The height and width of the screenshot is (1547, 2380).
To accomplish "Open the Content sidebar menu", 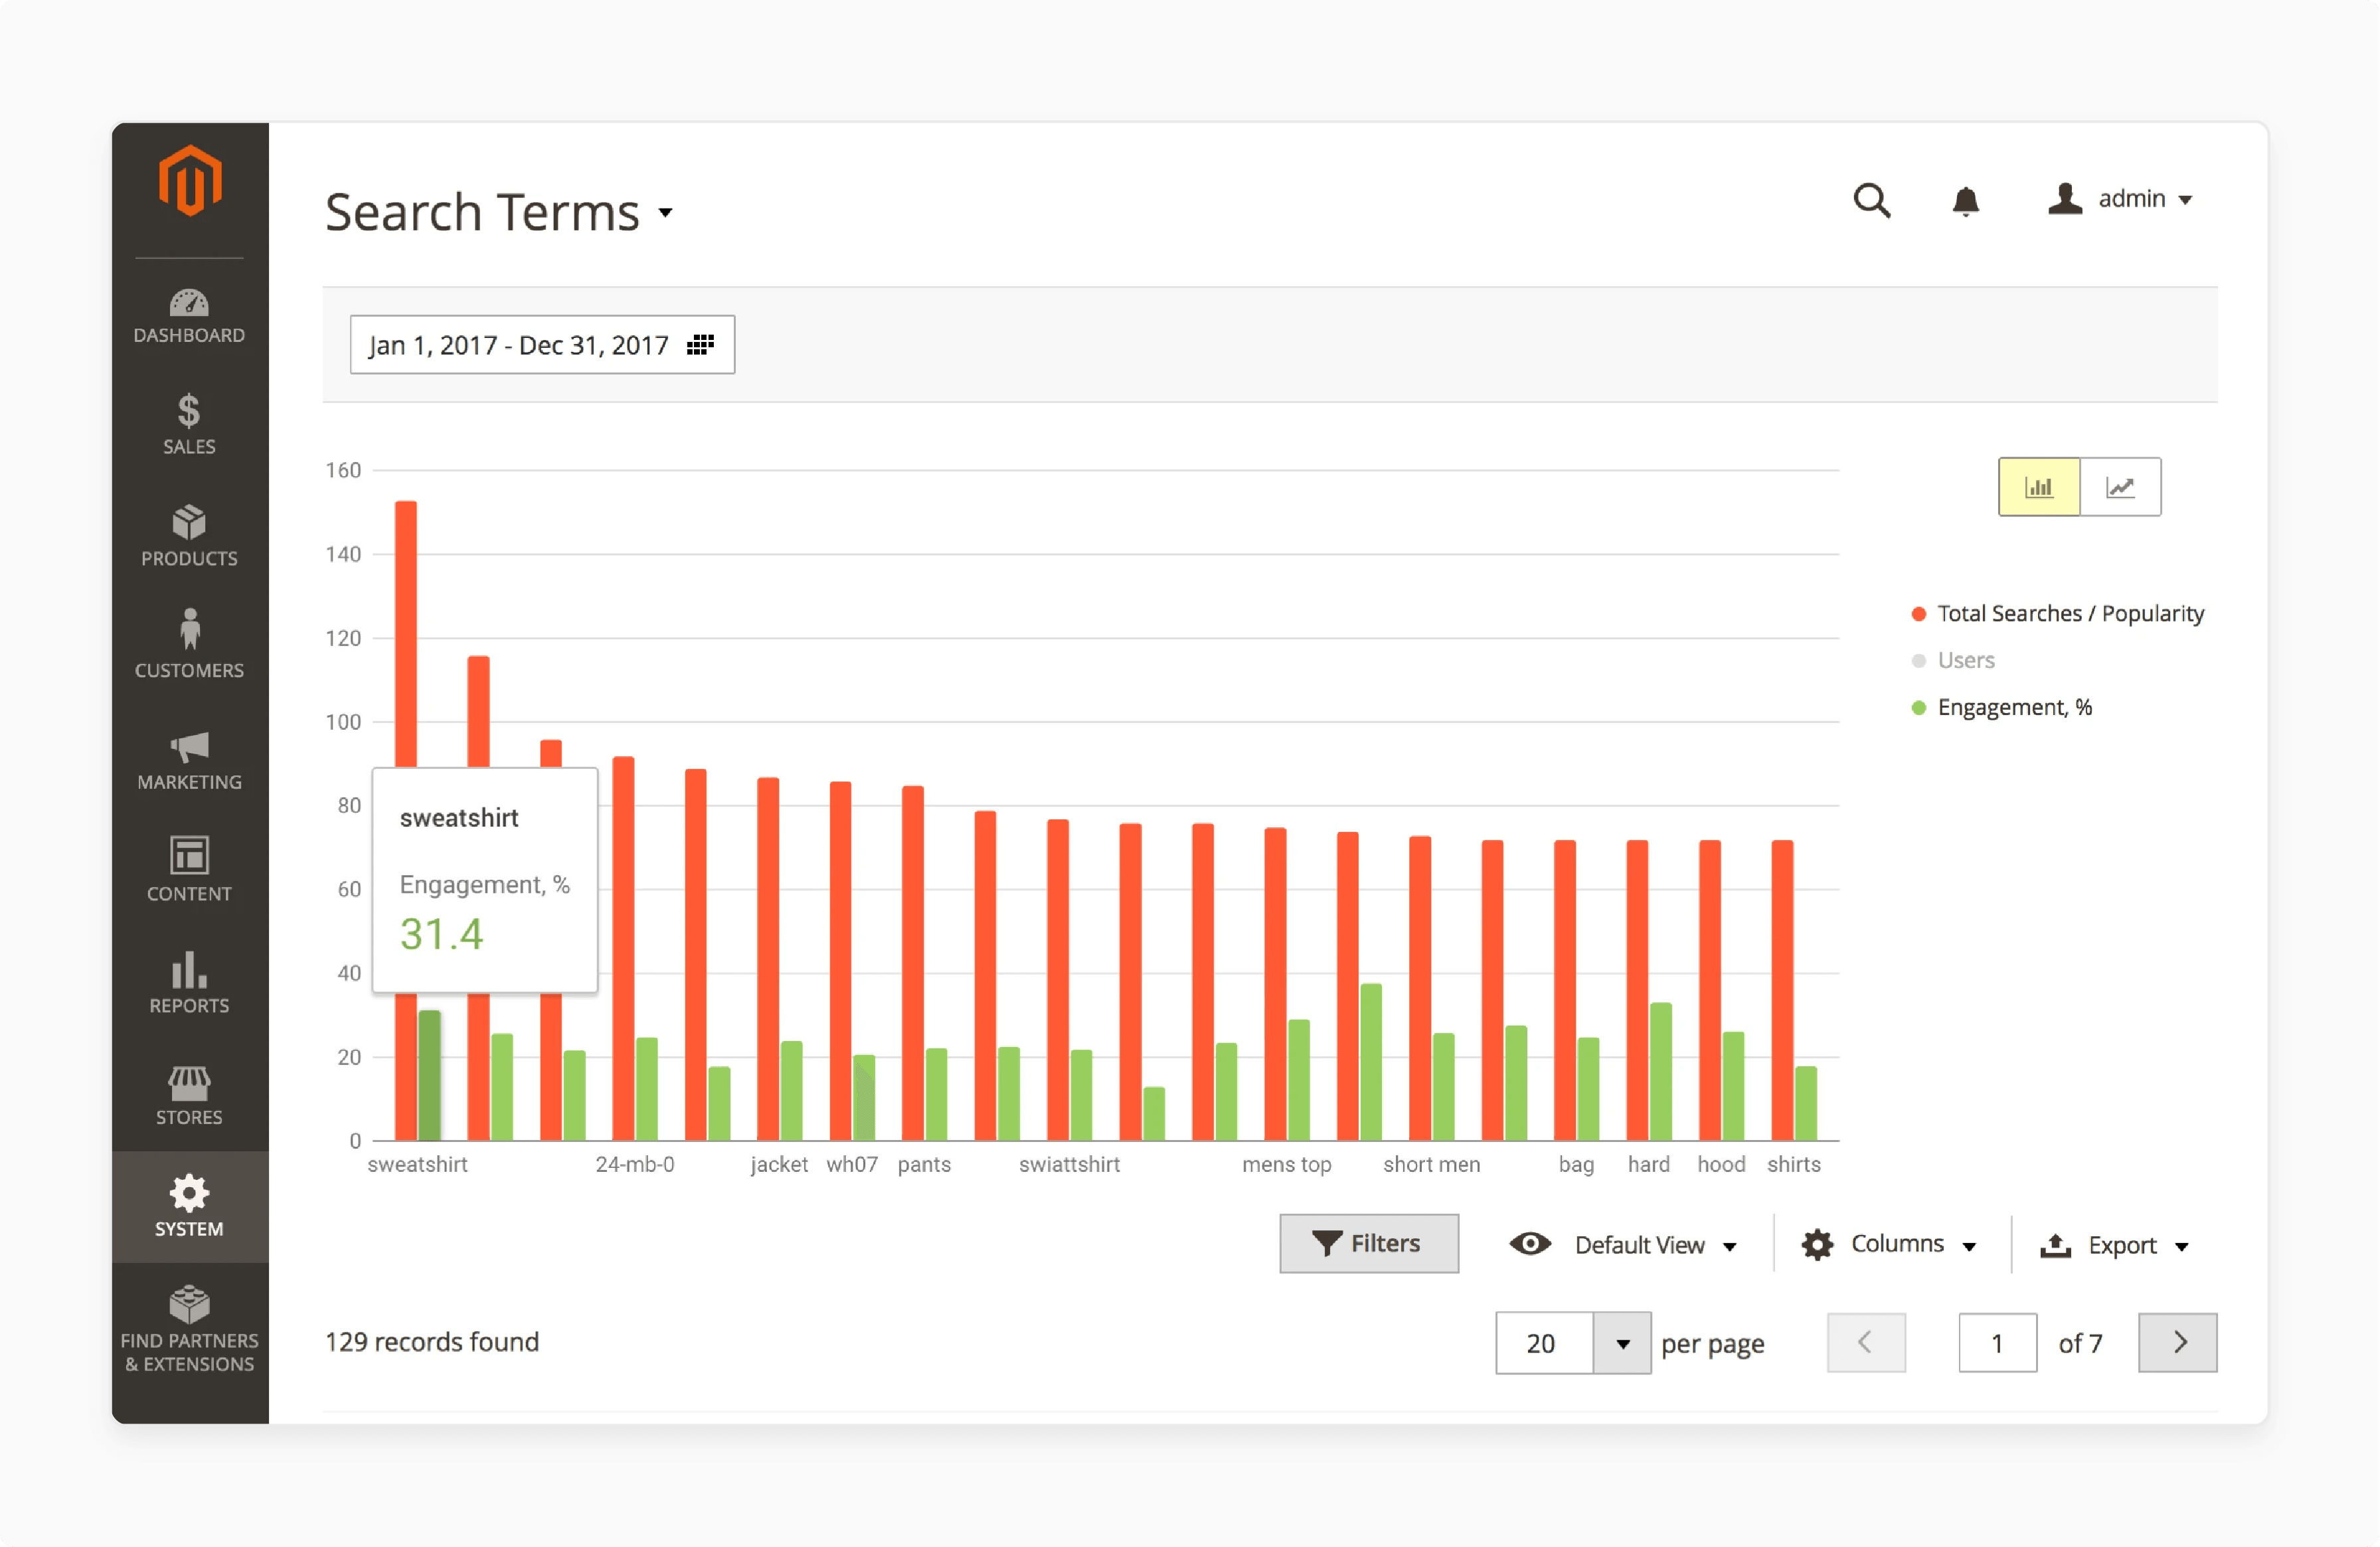I will coord(189,870).
